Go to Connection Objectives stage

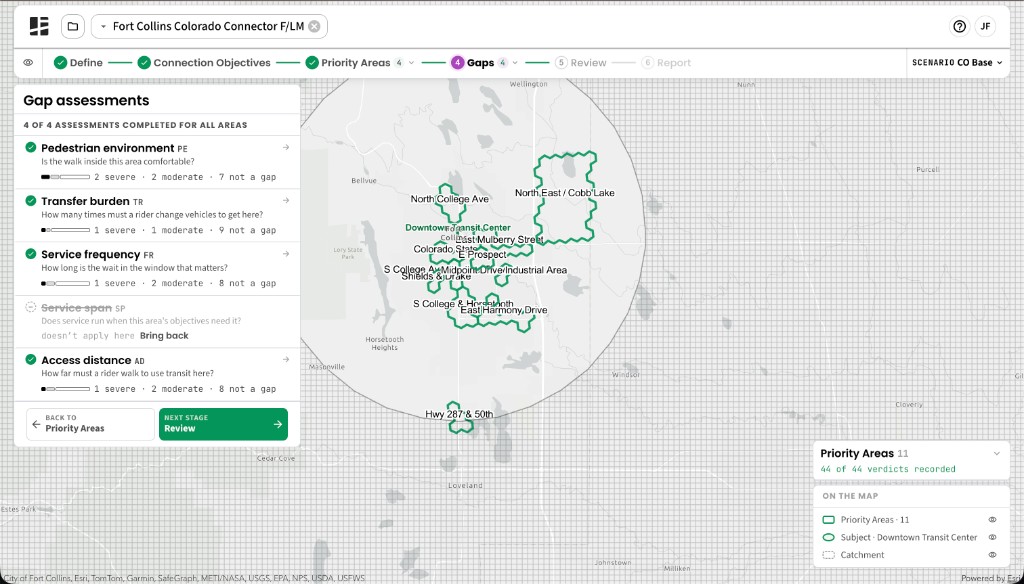[x=204, y=63]
